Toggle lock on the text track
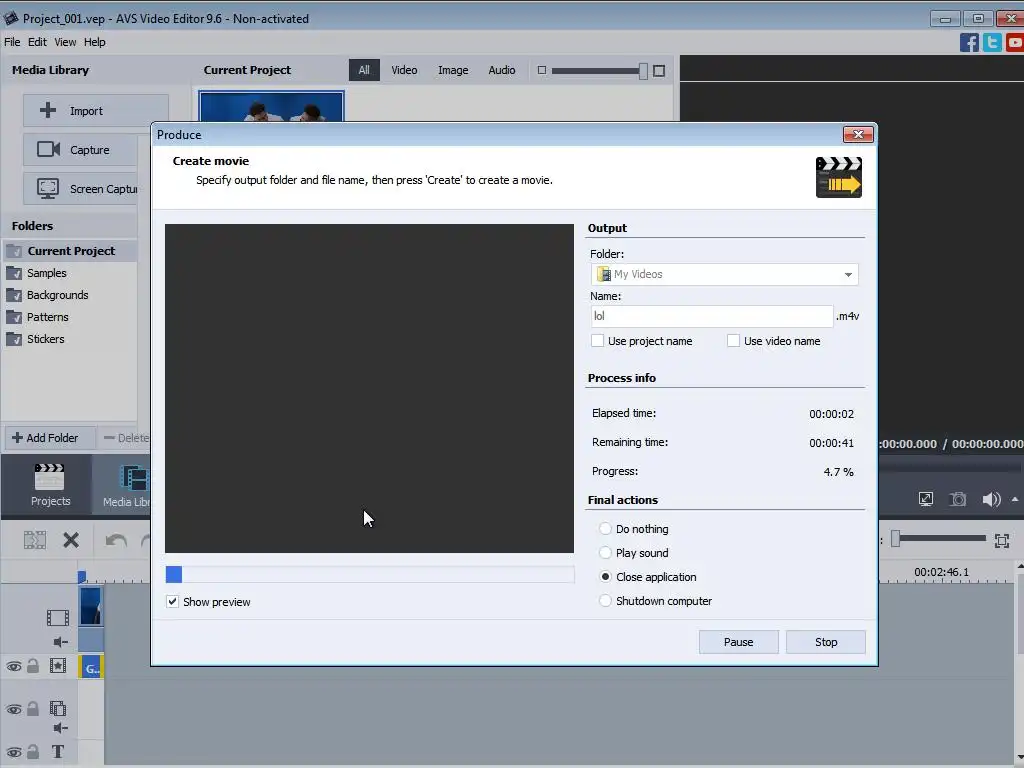 pos(33,752)
